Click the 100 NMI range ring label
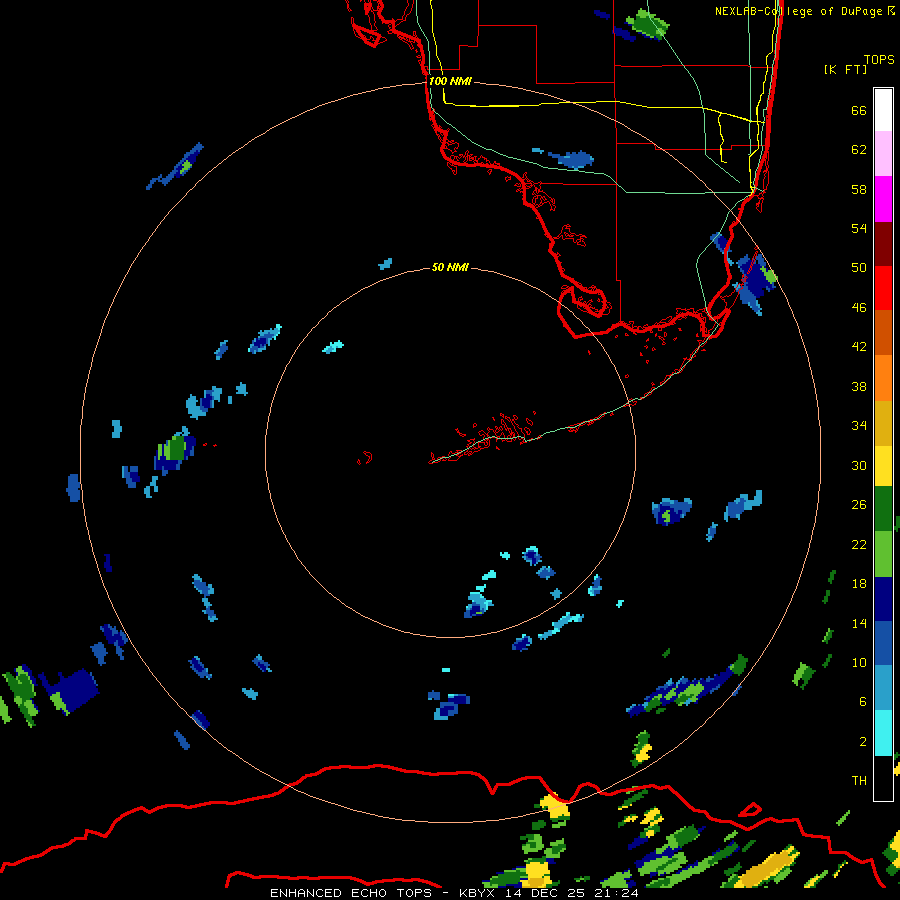Image resolution: width=900 pixels, height=900 pixels. point(450,81)
